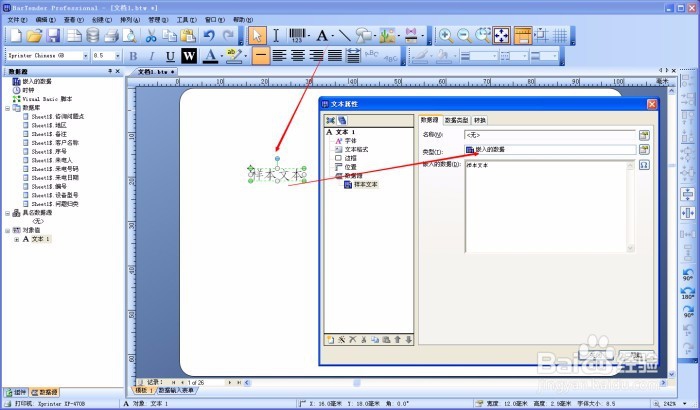
Task: Collapse the 具名数据源 tree node
Action: (8, 213)
